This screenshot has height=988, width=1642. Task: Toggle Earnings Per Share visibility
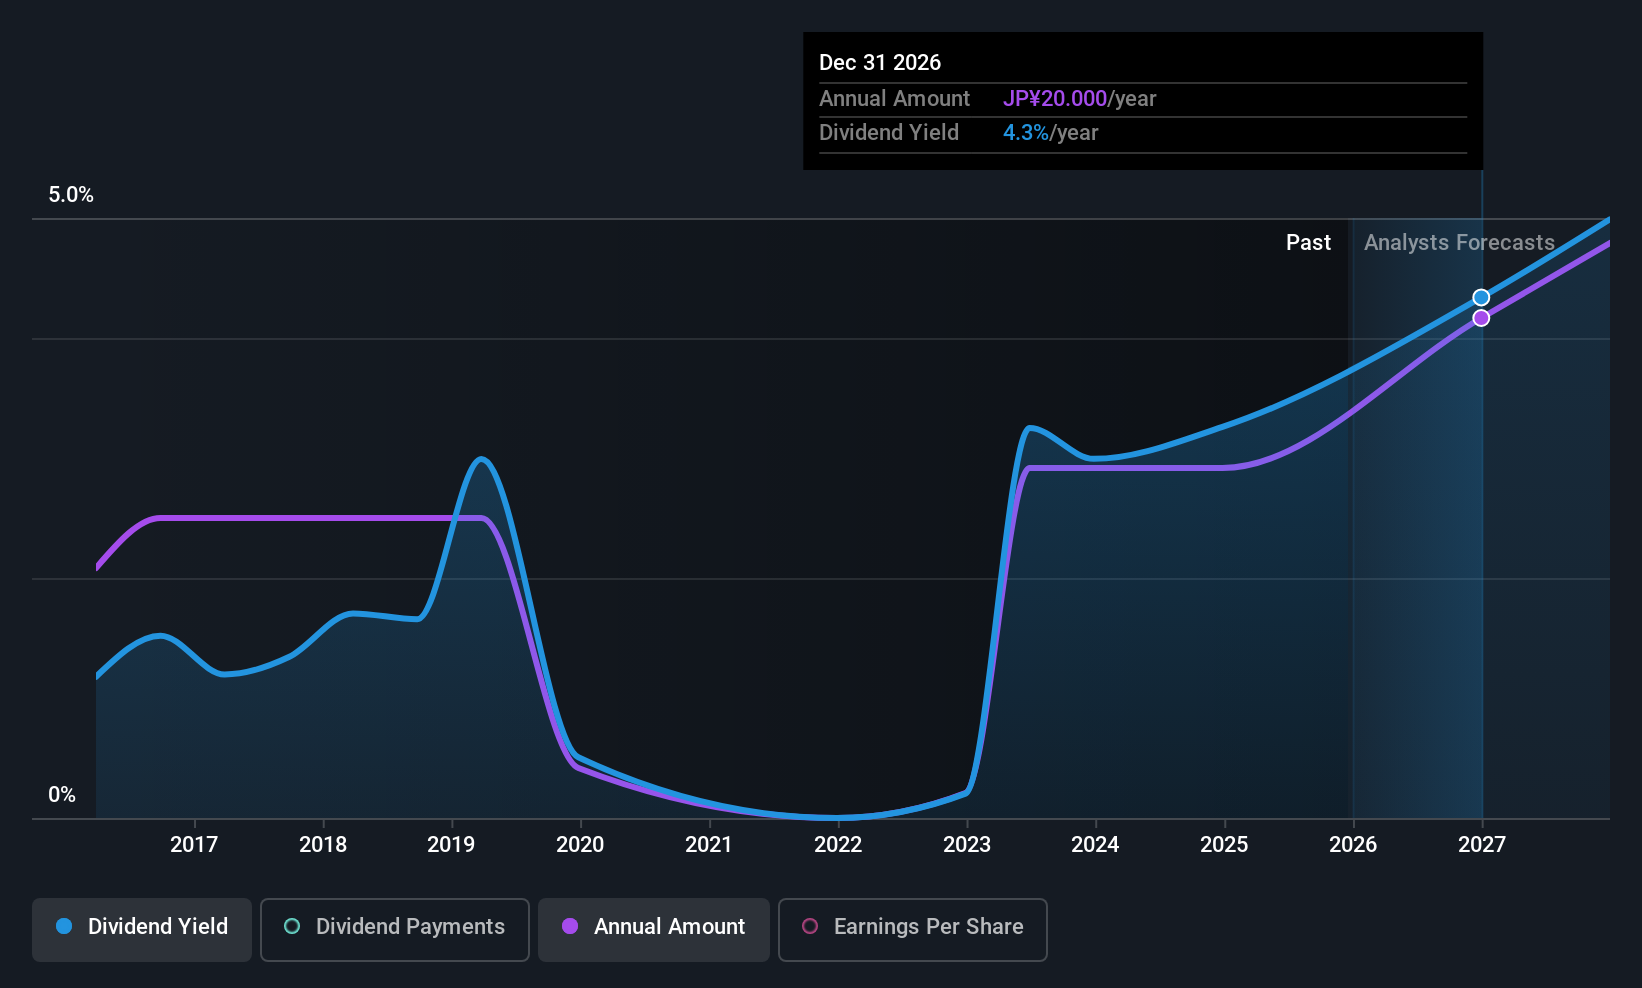click(x=912, y=928)
